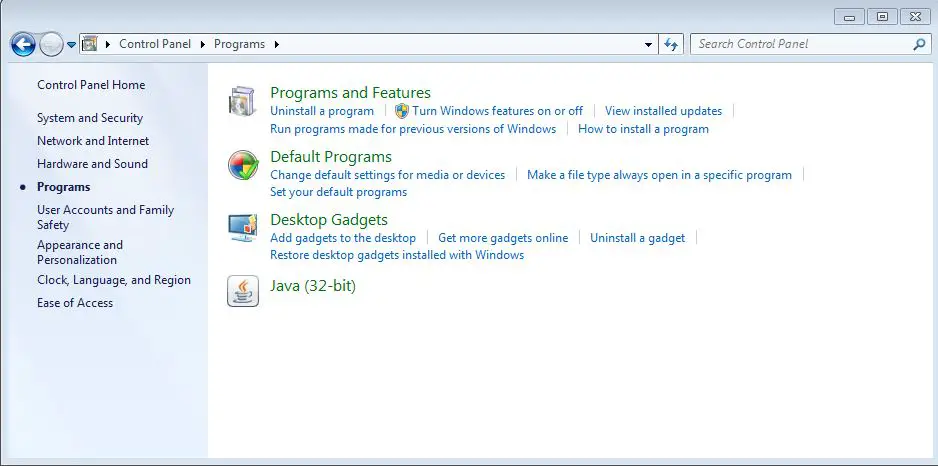The width and height of the screenshot is (938, 466).
Task: Click Uninstall a program link
Action: pos(322,111)
